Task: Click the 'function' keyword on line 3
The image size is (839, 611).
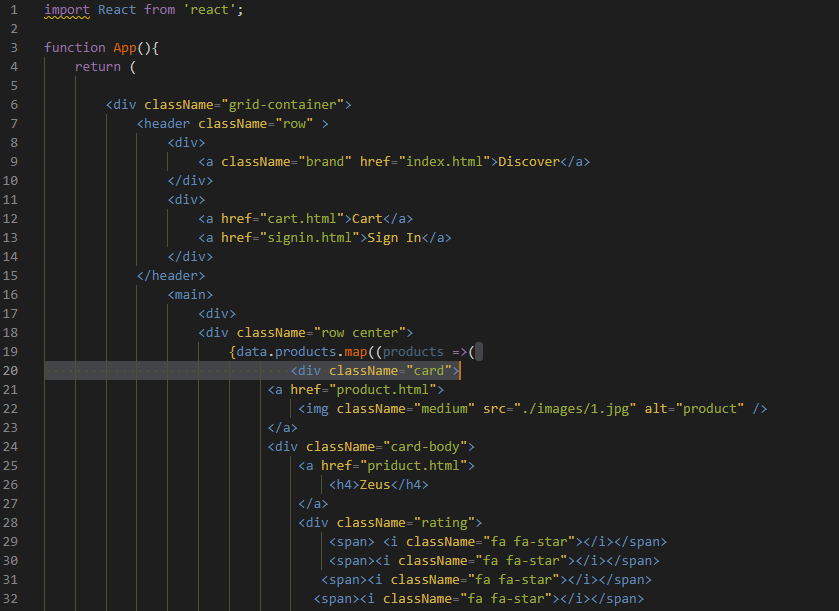Action: pyautogui.click(x=75, y=48)
